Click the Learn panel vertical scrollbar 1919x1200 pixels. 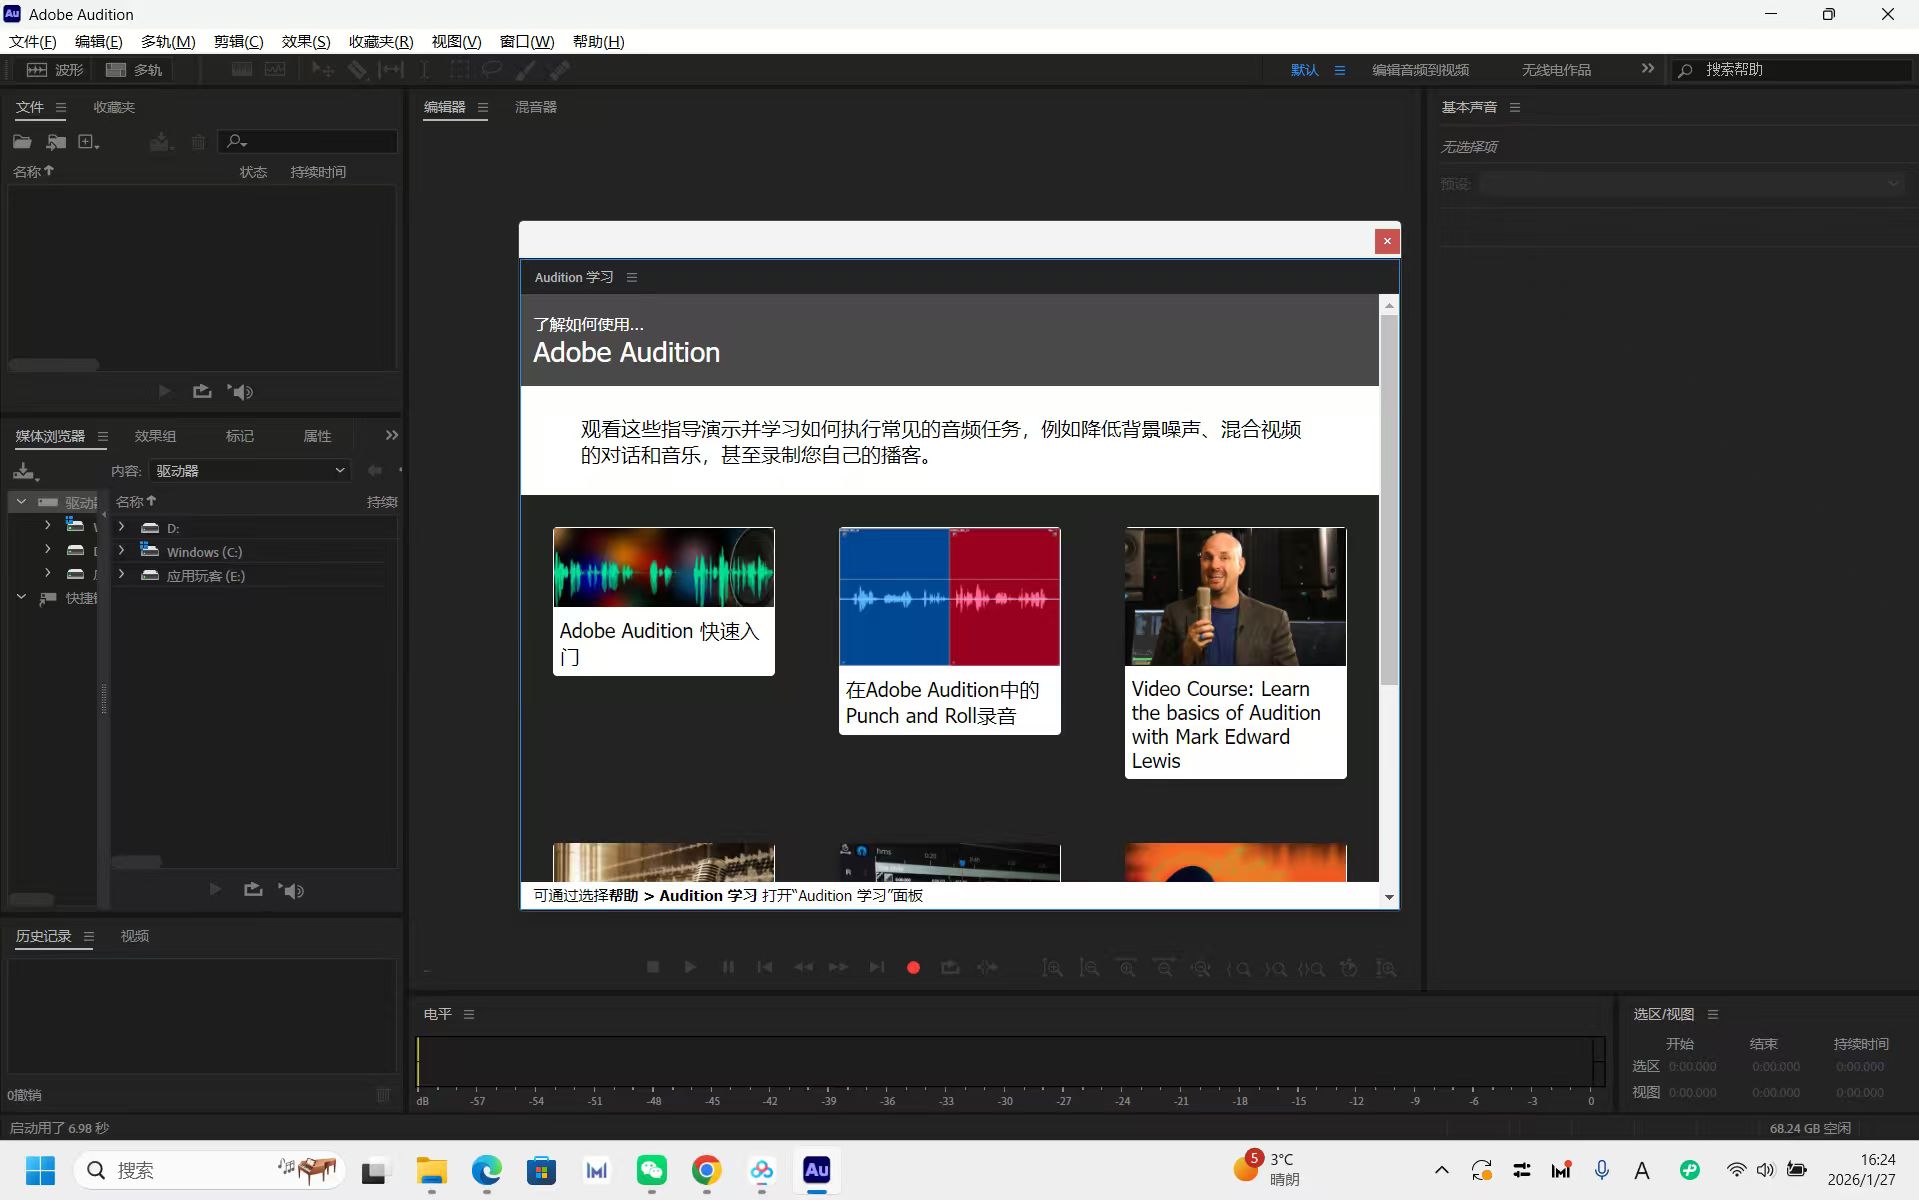pos(1389,500)
